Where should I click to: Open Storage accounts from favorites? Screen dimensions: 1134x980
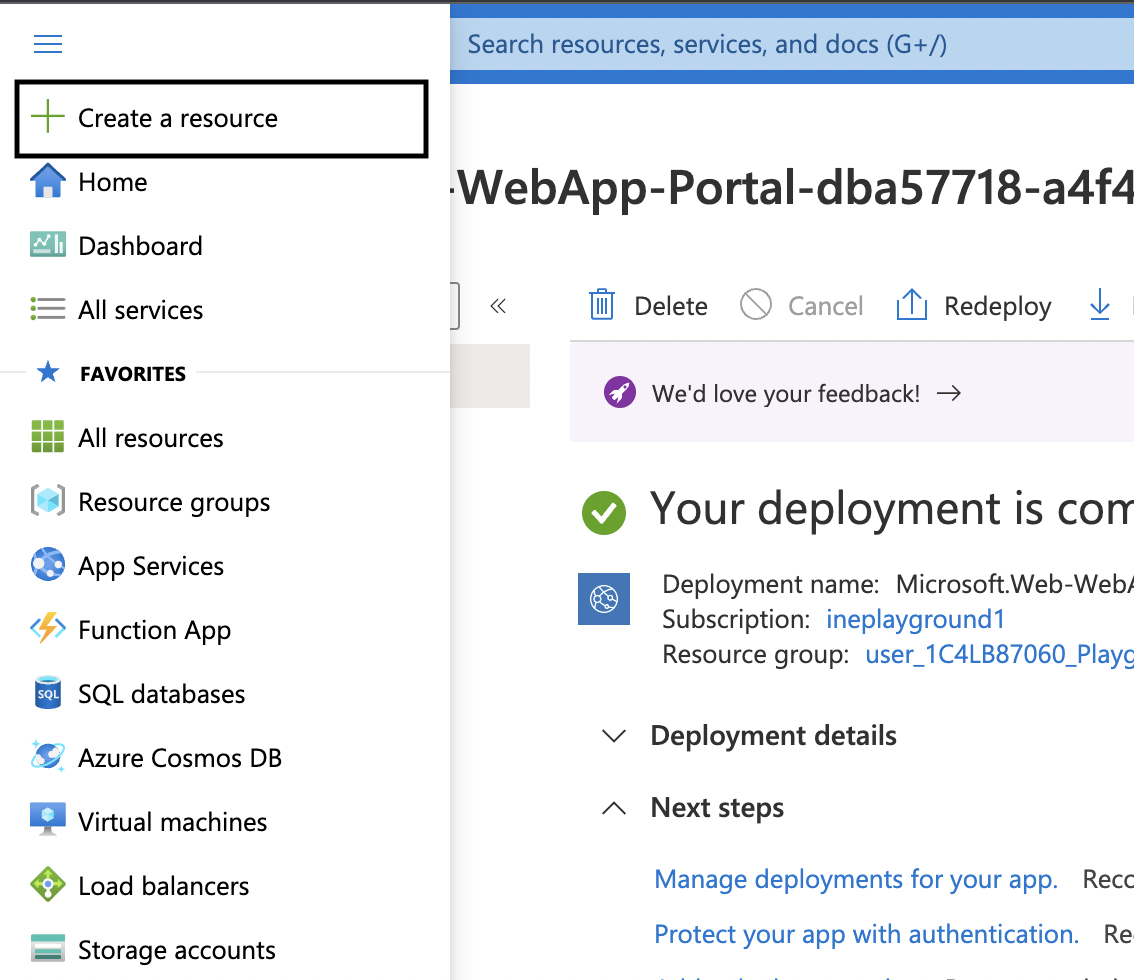pyautogui.click(x=176, y=950)
